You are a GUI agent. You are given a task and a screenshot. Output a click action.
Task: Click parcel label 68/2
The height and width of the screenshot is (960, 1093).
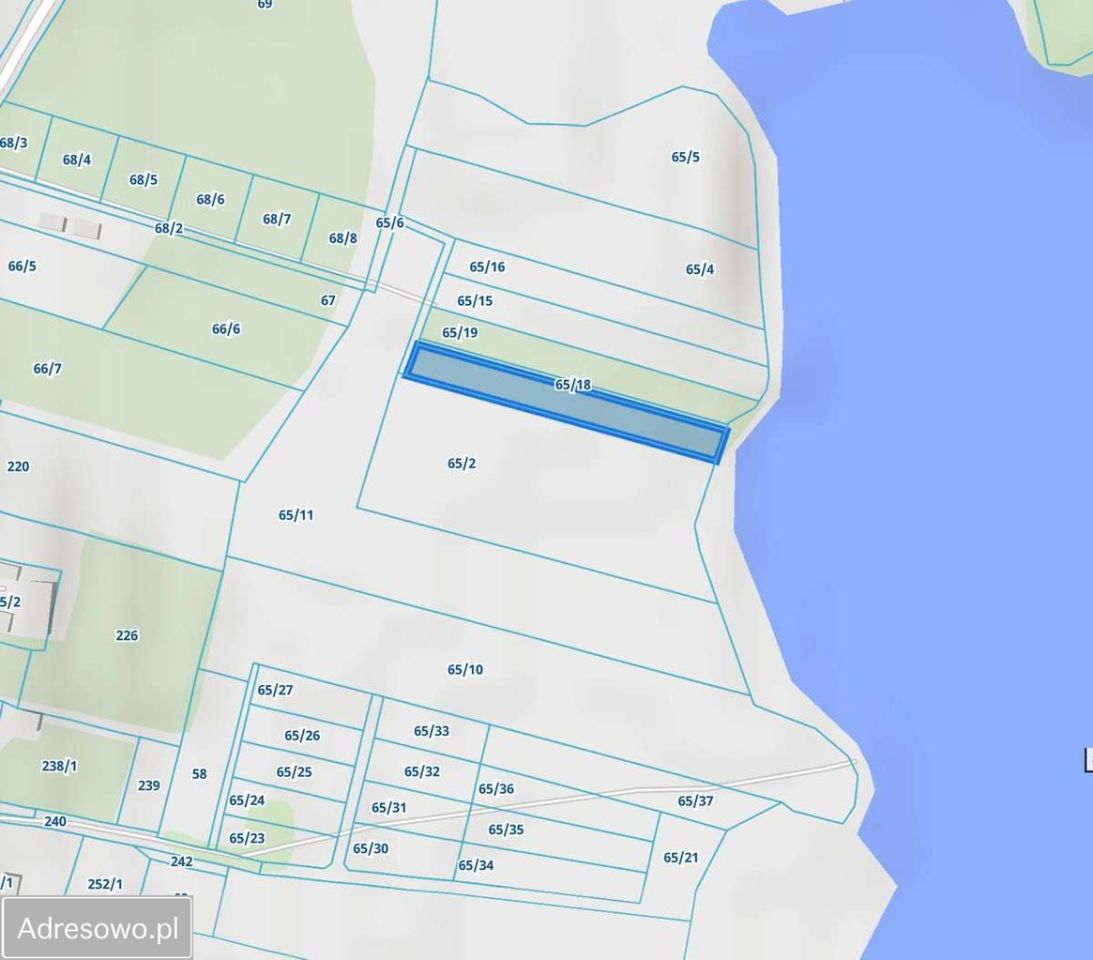coord(169,229)
